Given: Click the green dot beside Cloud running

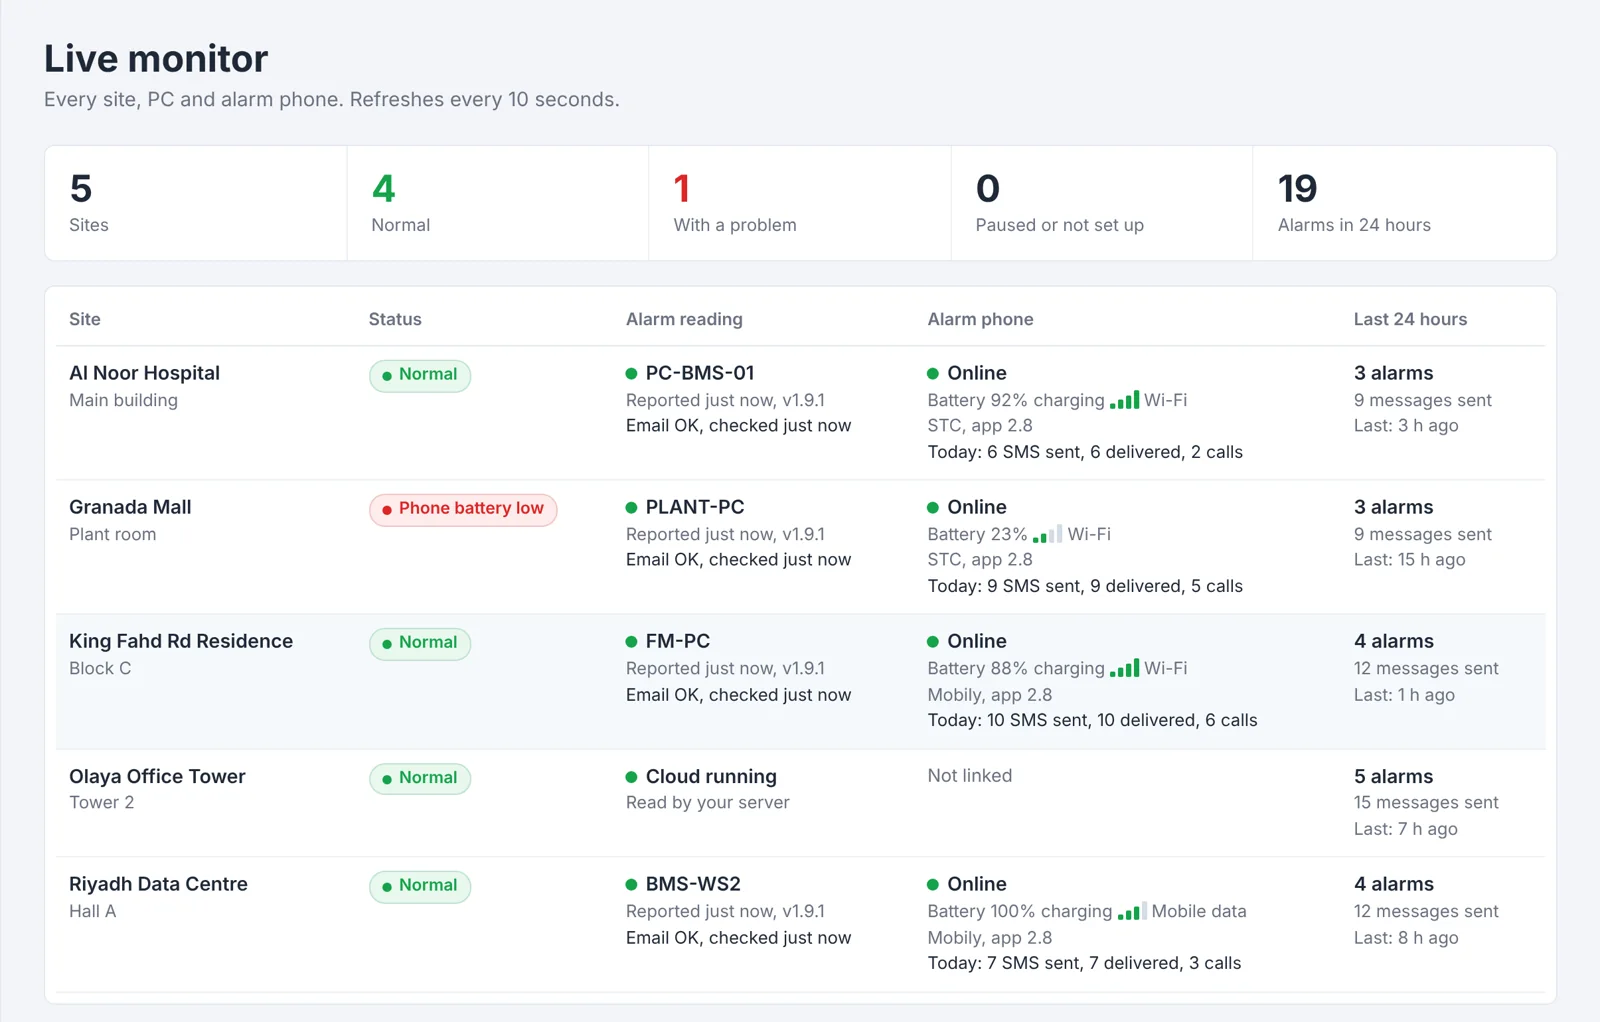Looking at the screenshot, I should pos(631,776).
